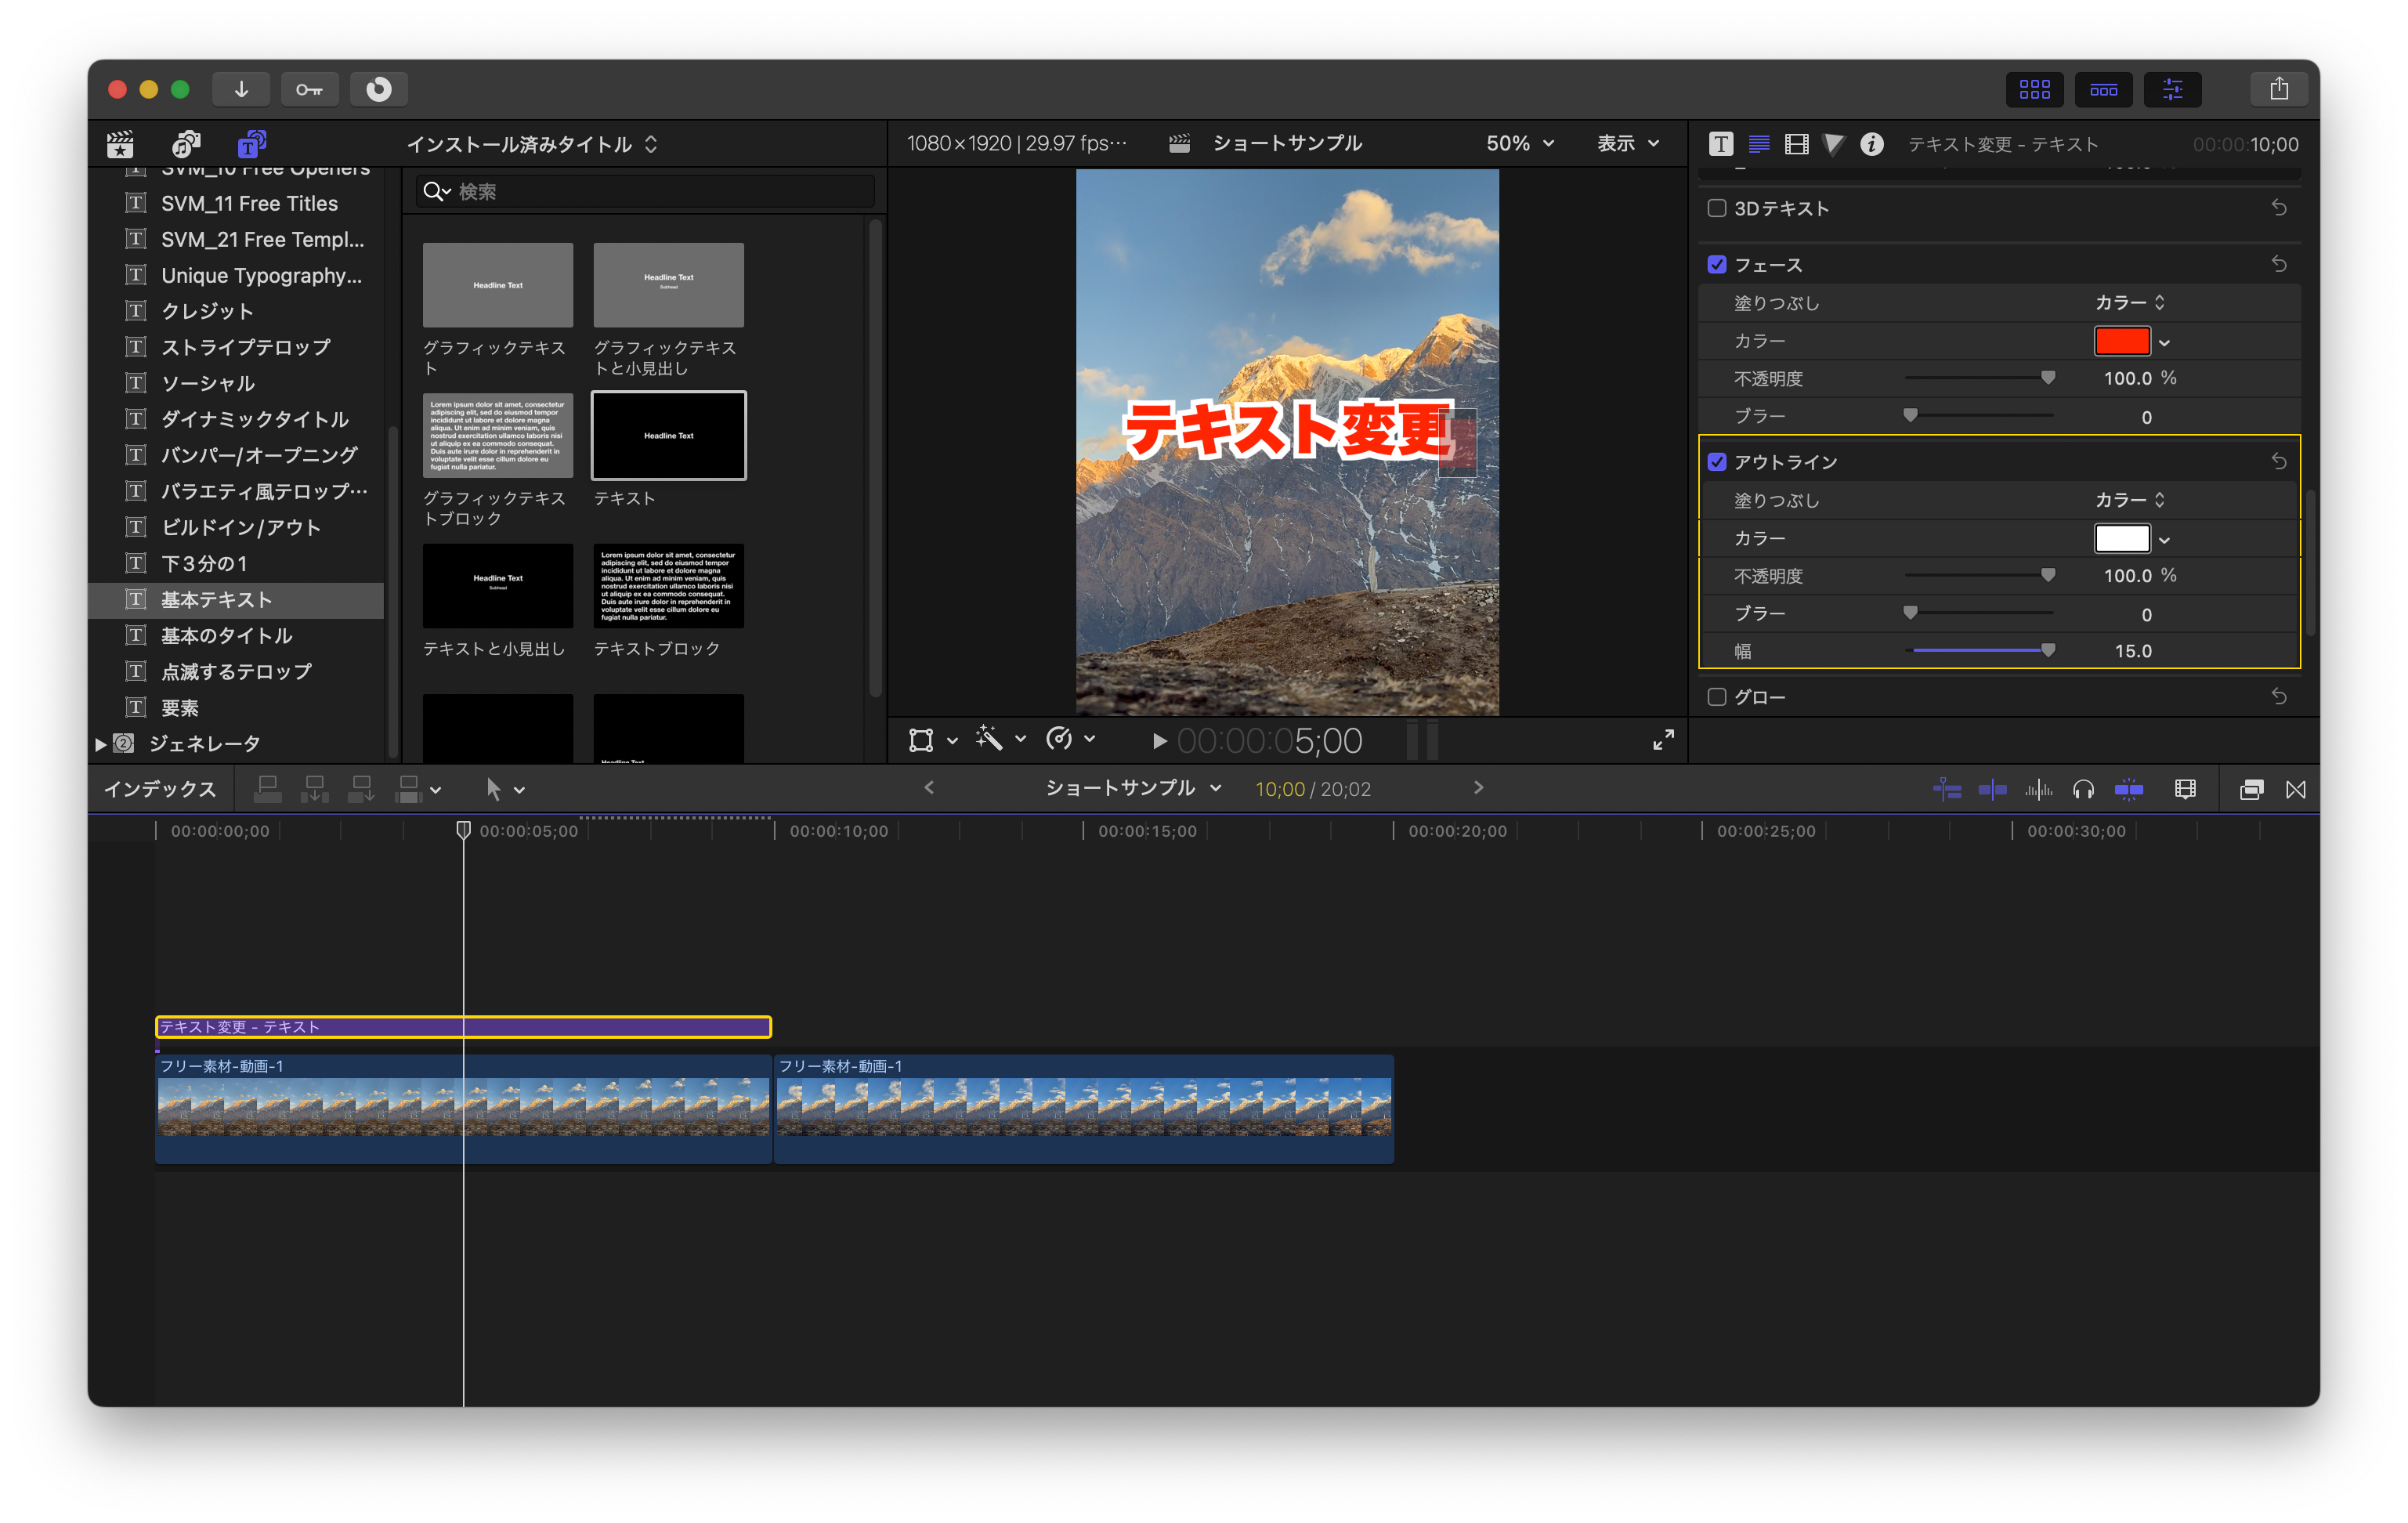The width and height of the screenshot is (2408, 1523).
Task: Expand viewer to full screen
Action: pos(1663,740)
